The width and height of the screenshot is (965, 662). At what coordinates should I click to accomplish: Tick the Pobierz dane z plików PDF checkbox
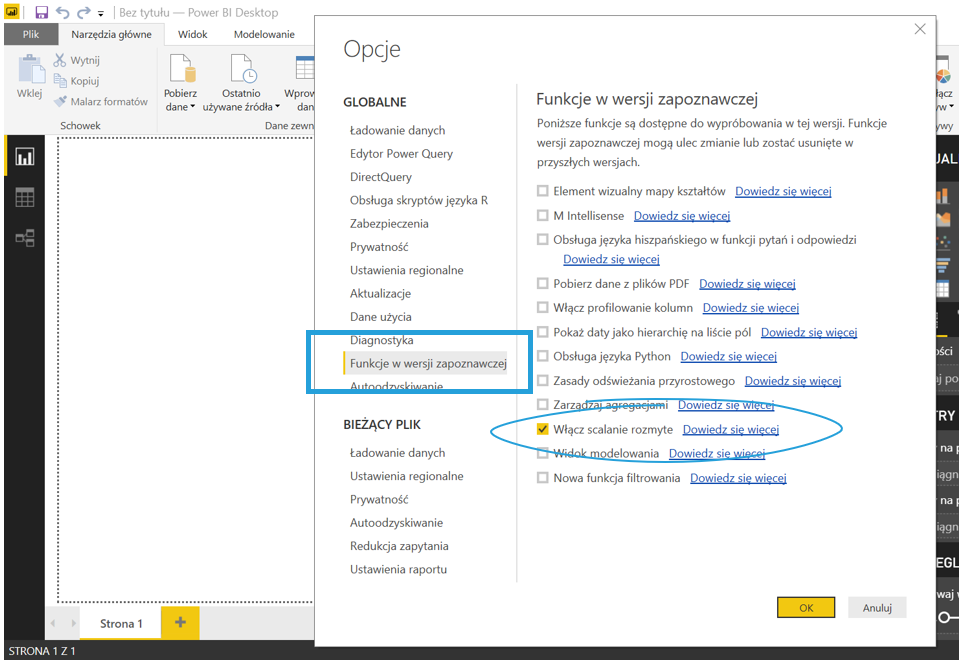pos(543,284)
